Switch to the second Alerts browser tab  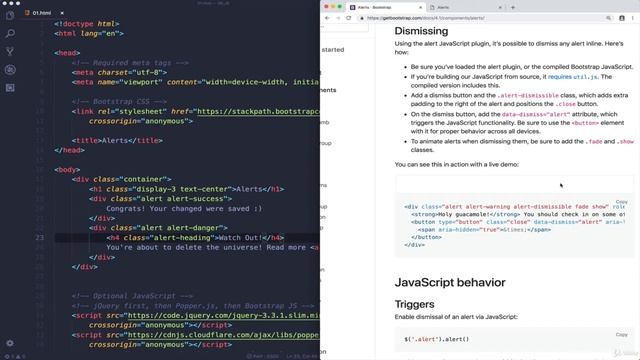click(465, 7)
